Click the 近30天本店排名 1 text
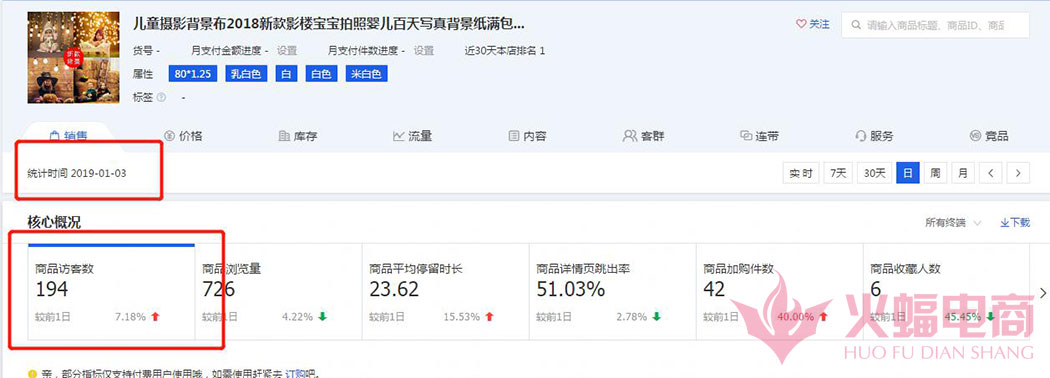 coord(505,50)
